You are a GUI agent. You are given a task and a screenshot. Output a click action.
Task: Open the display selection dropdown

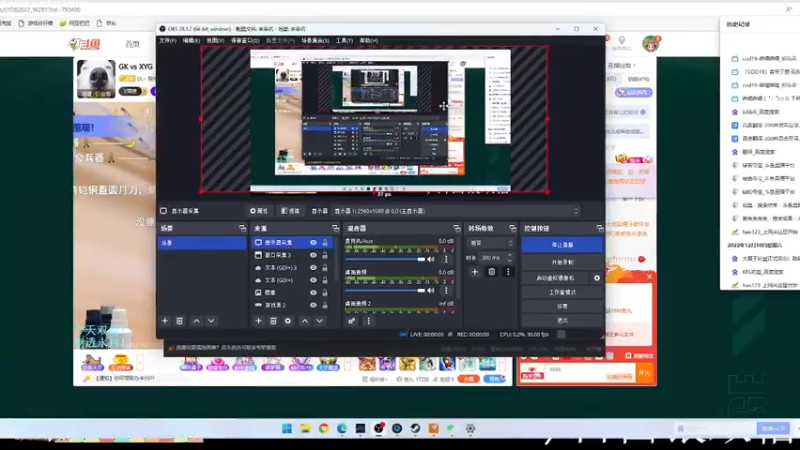coord(457,211)
